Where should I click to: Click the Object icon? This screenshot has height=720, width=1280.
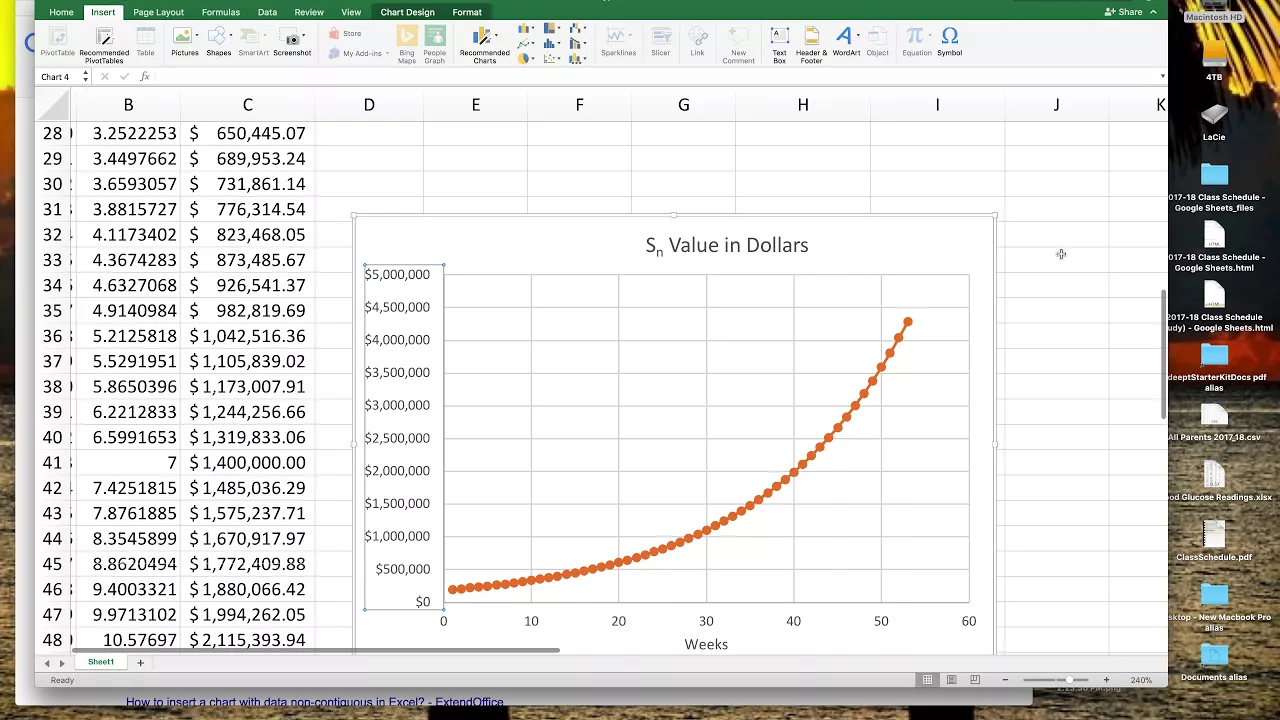coord(877,37)
